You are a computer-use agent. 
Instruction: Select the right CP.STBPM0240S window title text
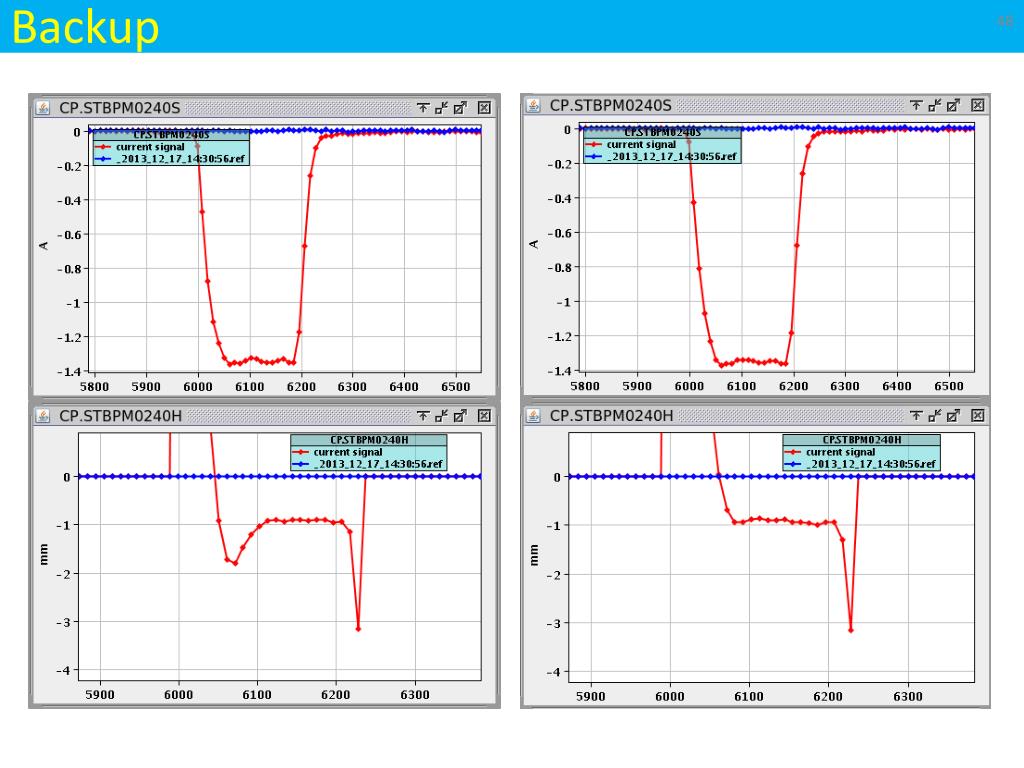click(x=611, y=105)
